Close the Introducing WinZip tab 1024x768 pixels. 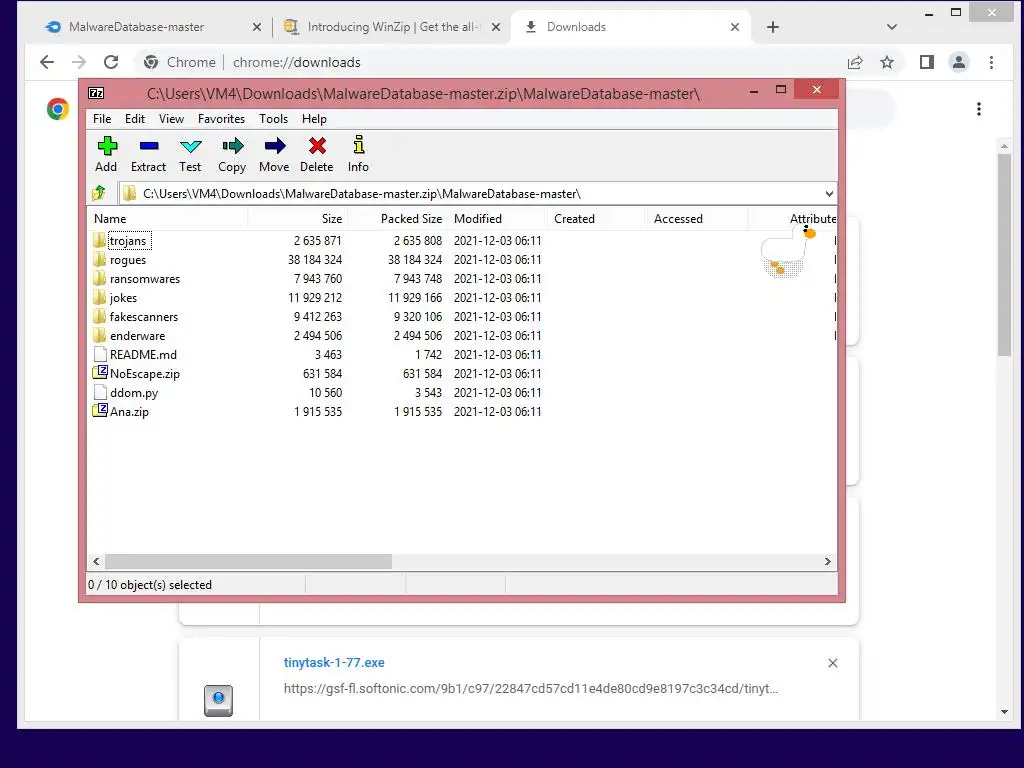tap(496, 27)
